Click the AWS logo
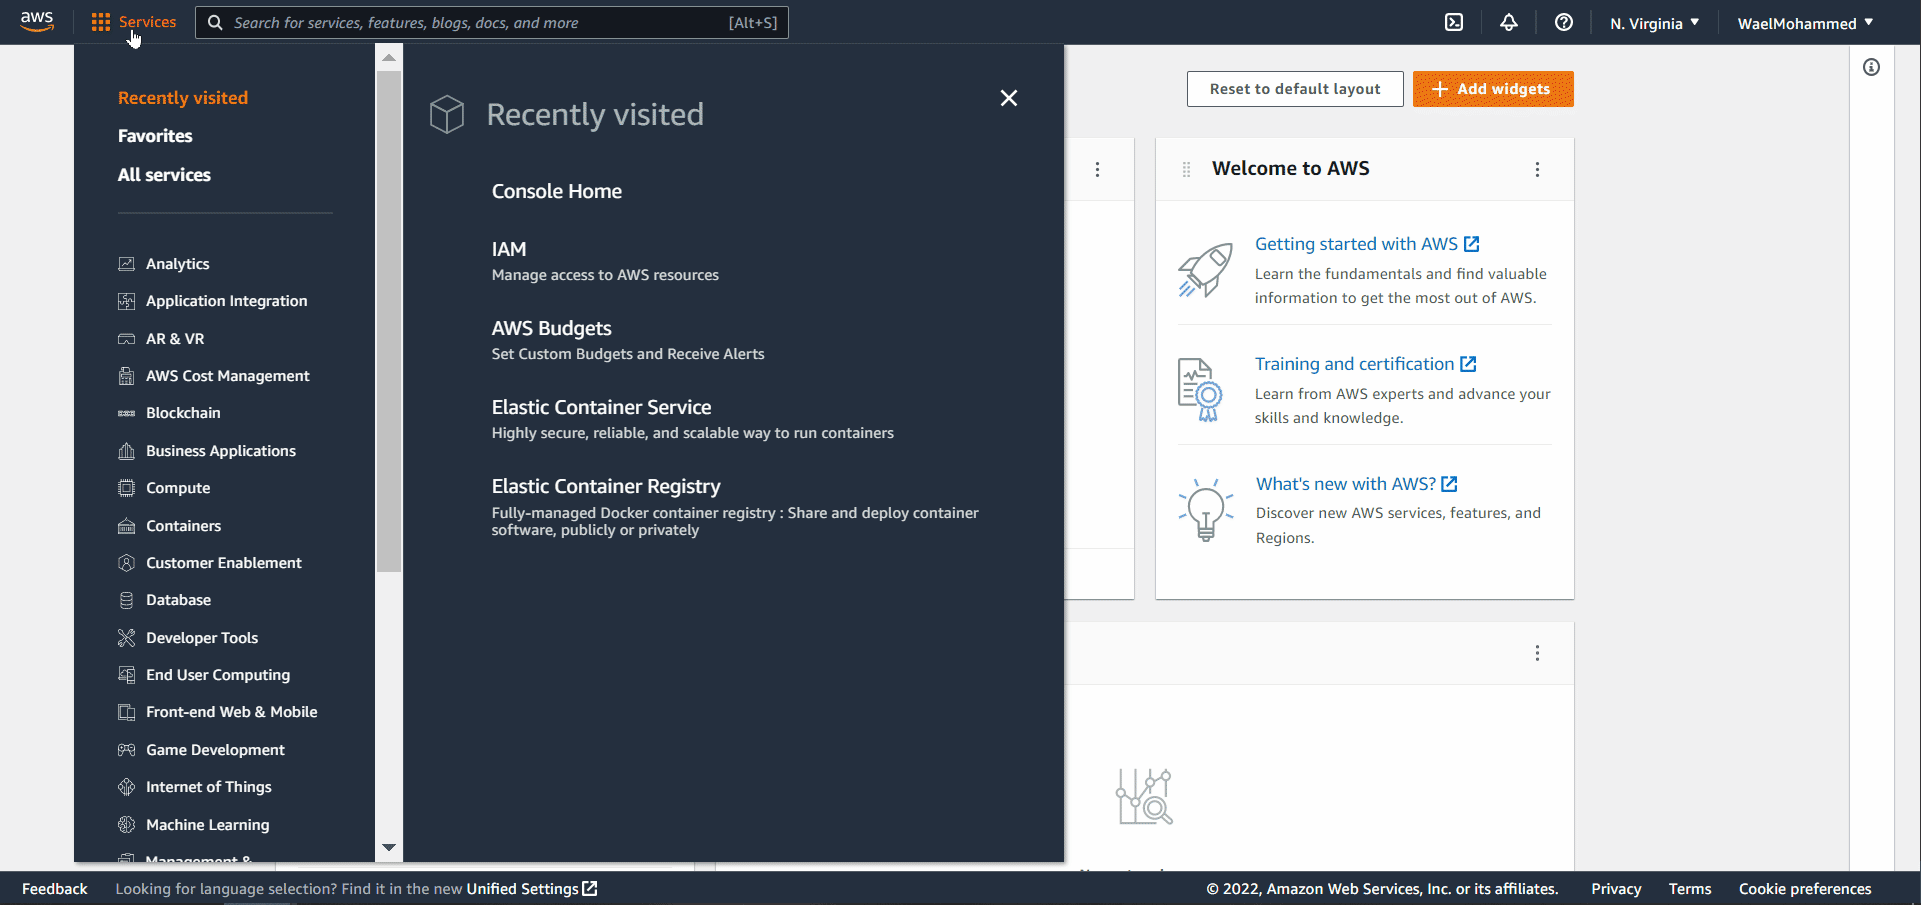This screenshot has width=1921, height=905. coord(37,22)
